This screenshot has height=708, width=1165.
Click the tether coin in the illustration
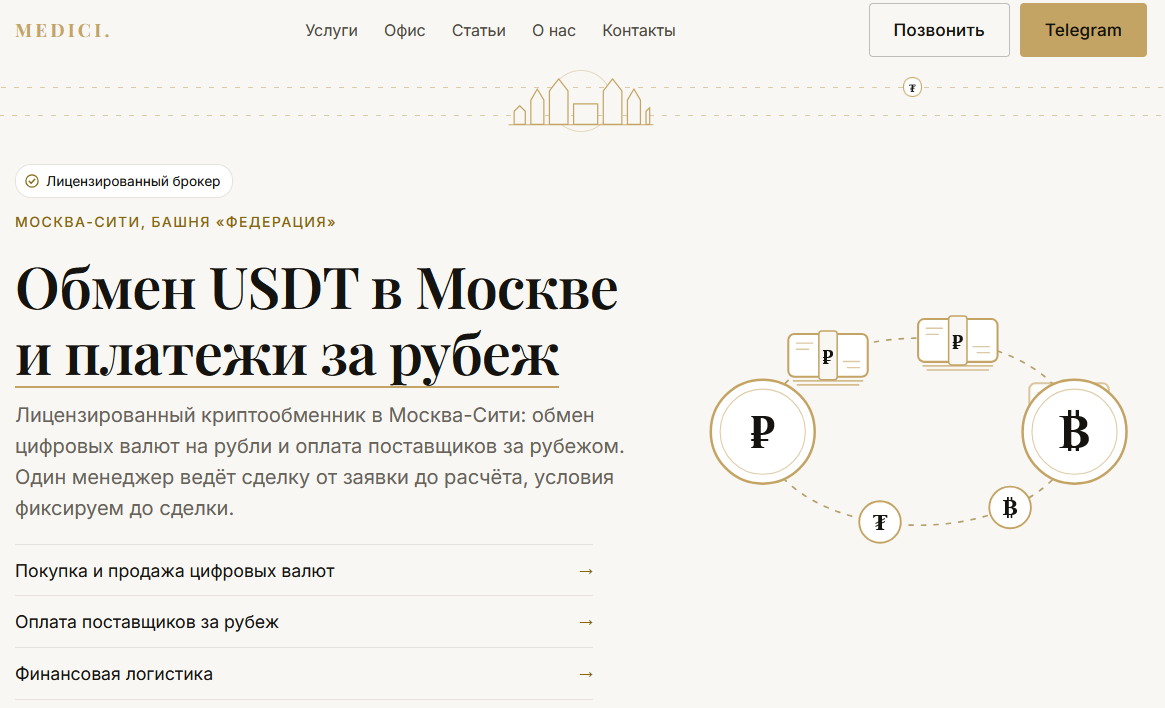pos(880,522)
